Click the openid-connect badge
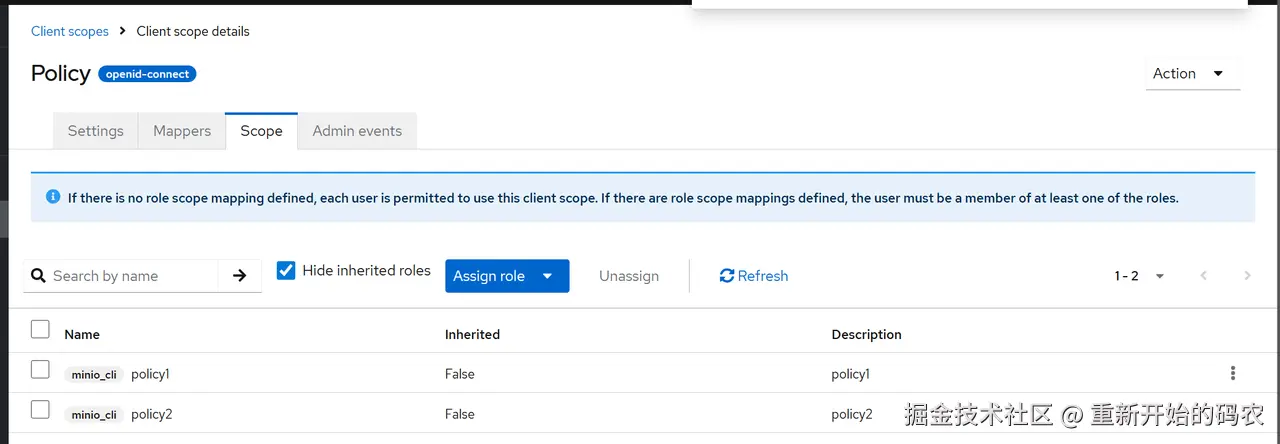The height and width of the screenshot is (444, 1280). pos(147,74)
